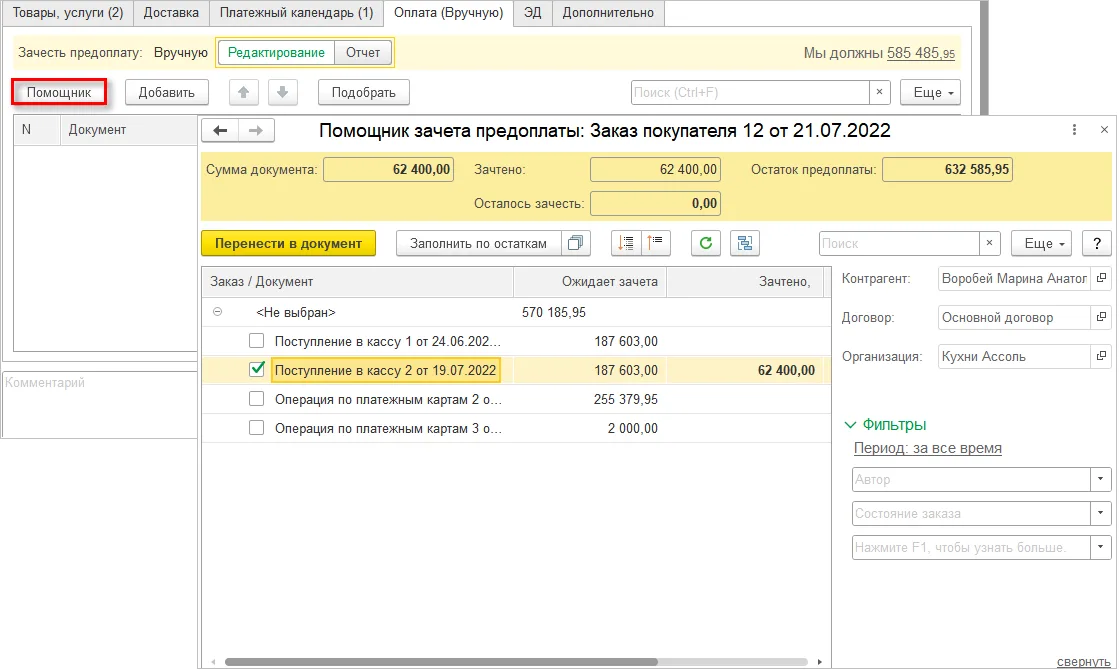Select the Оплата (Вручную) tab

point(448,13)
